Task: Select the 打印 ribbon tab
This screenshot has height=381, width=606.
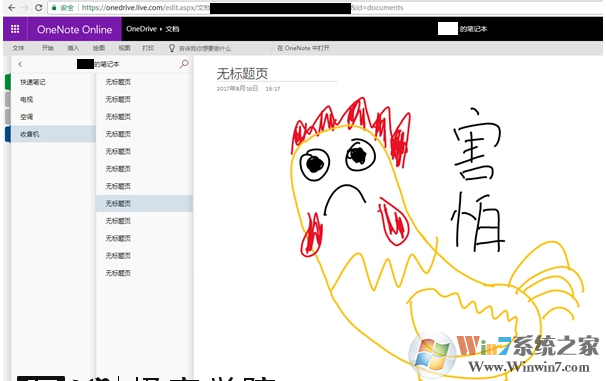Action: pos(148,48)
